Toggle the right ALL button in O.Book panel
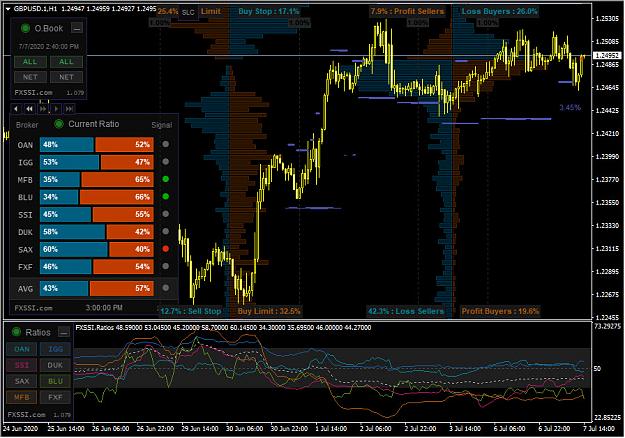 pyautogui.click(x=67, y=62)
